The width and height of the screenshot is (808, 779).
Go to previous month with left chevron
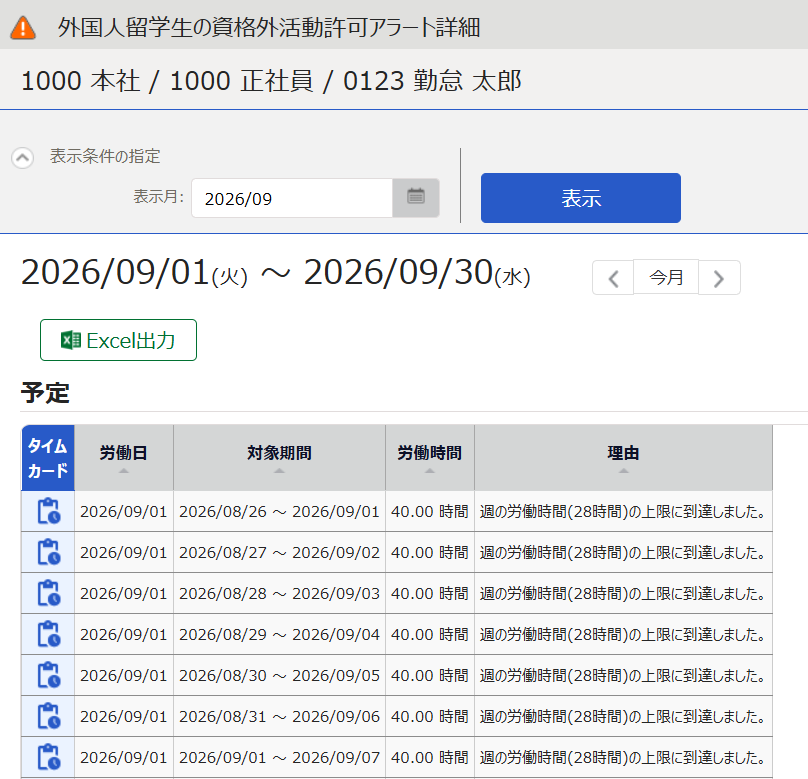tap(613, 278)
